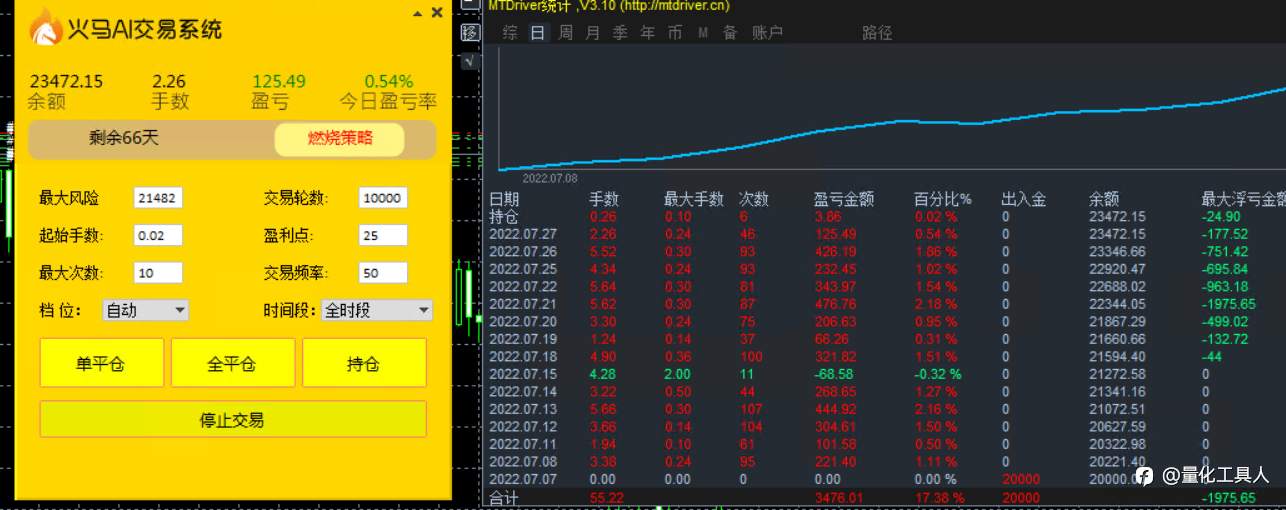Image resolution: width=1286 pixels, height=510 pixels.
Task: Select the 2022.07.15 row date
Action: point(522,374)
